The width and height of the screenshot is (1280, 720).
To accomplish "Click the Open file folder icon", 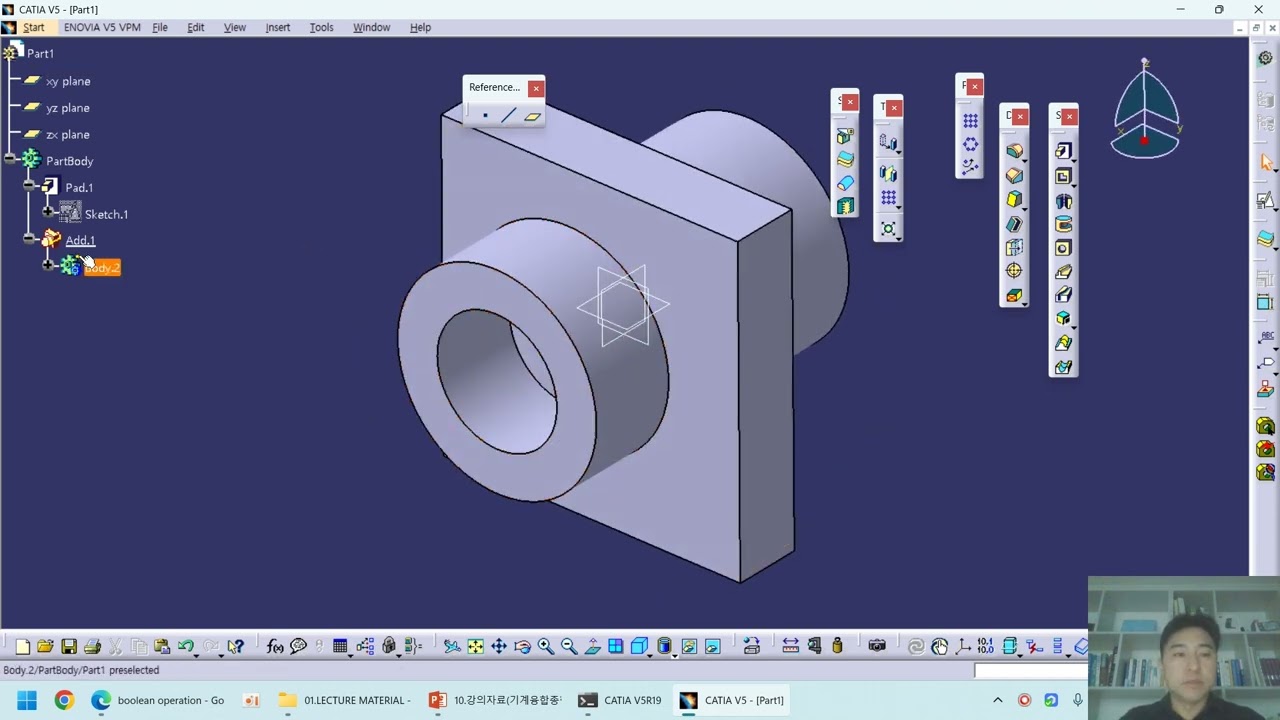I will [x=45, y=647].
